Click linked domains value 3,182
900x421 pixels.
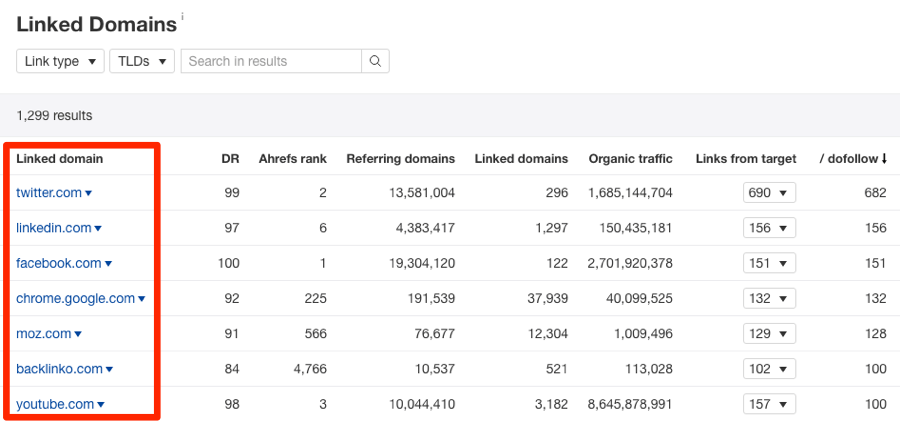tap(552, 404)
